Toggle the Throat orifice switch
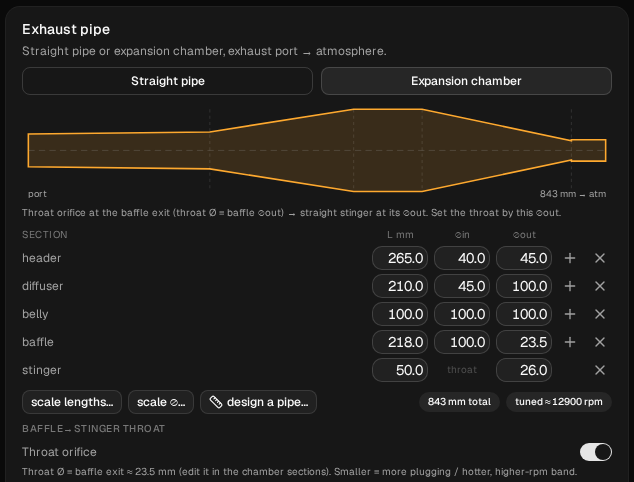The height and width of the screenshot is (482, 634). [596, 452]
